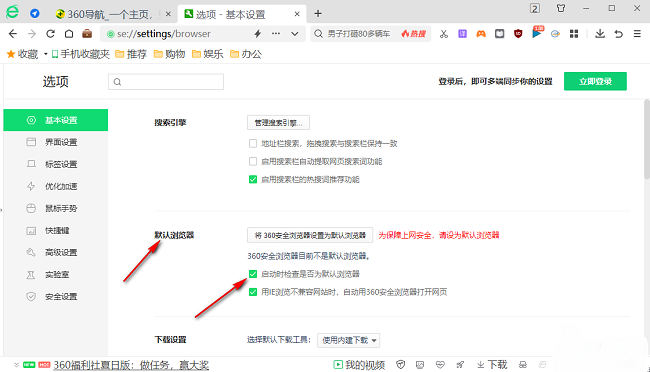Select 快捷键 in the sidebar
This screenshot has width=650, height=372.
[56, 231]
